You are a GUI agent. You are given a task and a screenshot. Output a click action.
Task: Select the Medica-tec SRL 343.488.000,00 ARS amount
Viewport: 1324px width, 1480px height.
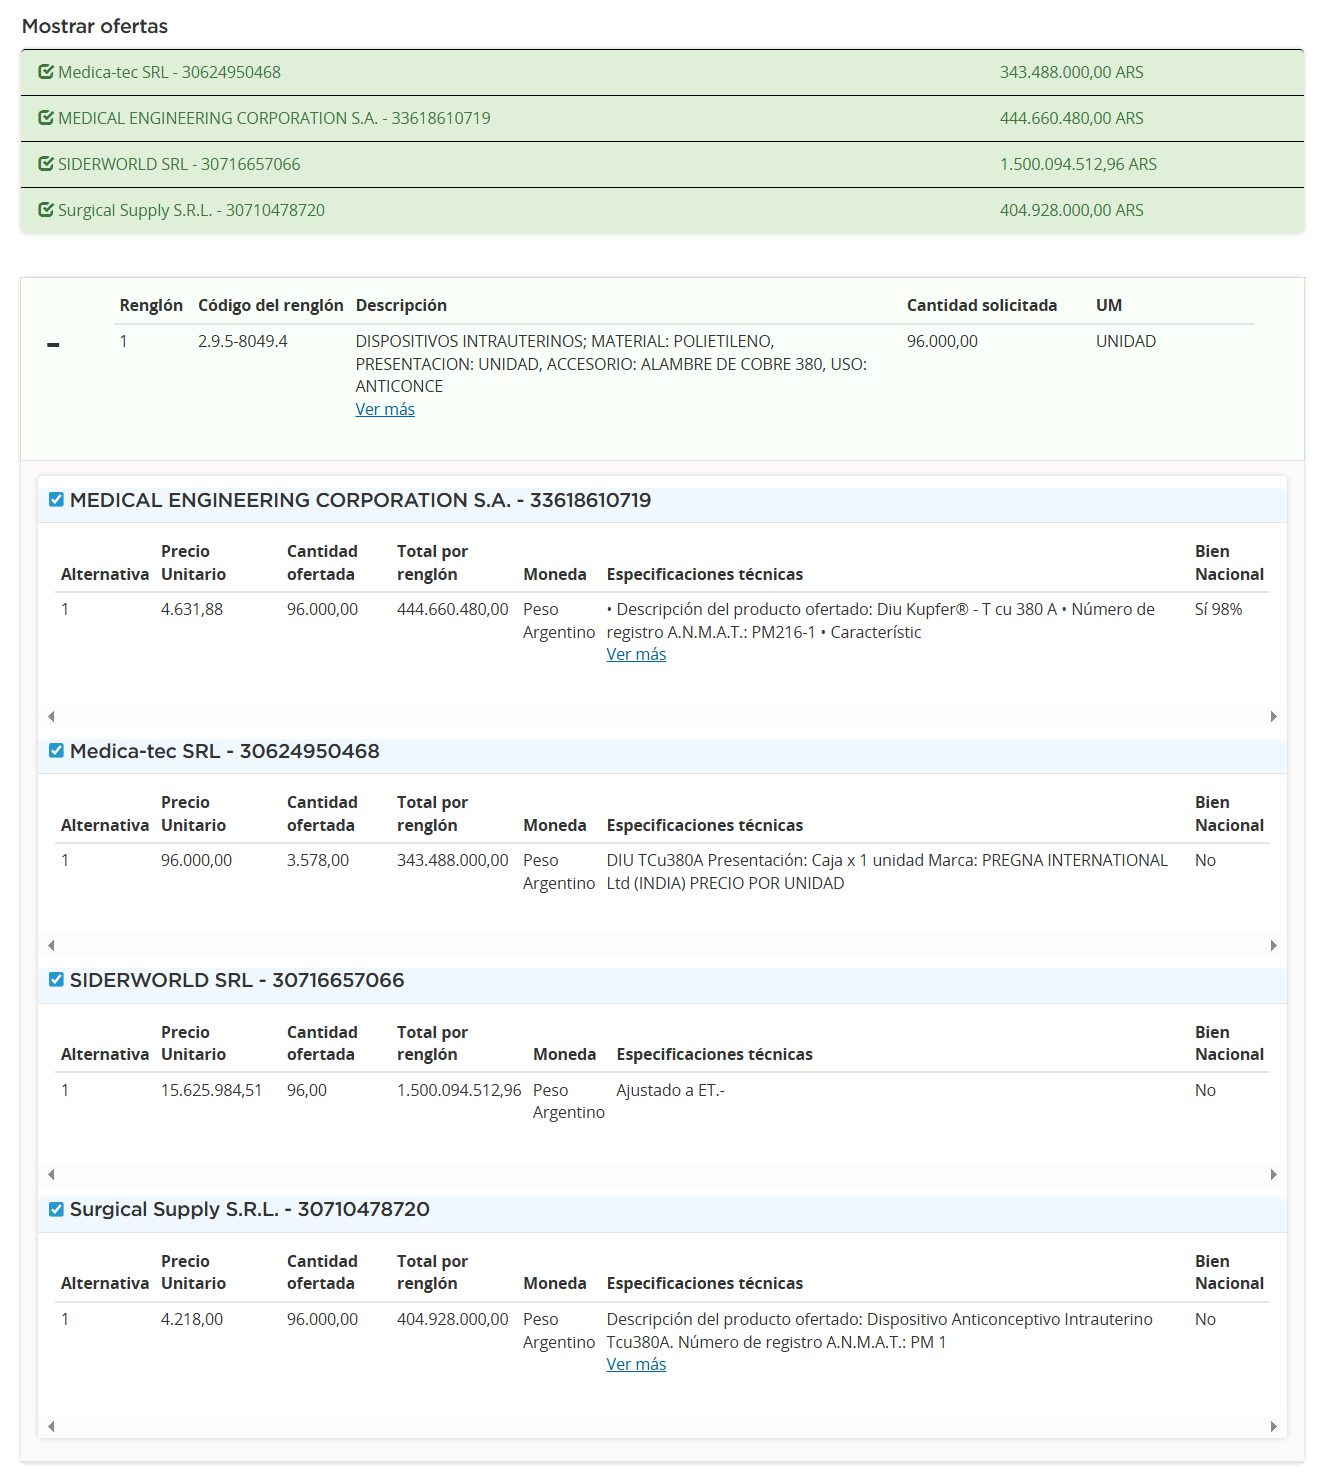coord(1071,72)
